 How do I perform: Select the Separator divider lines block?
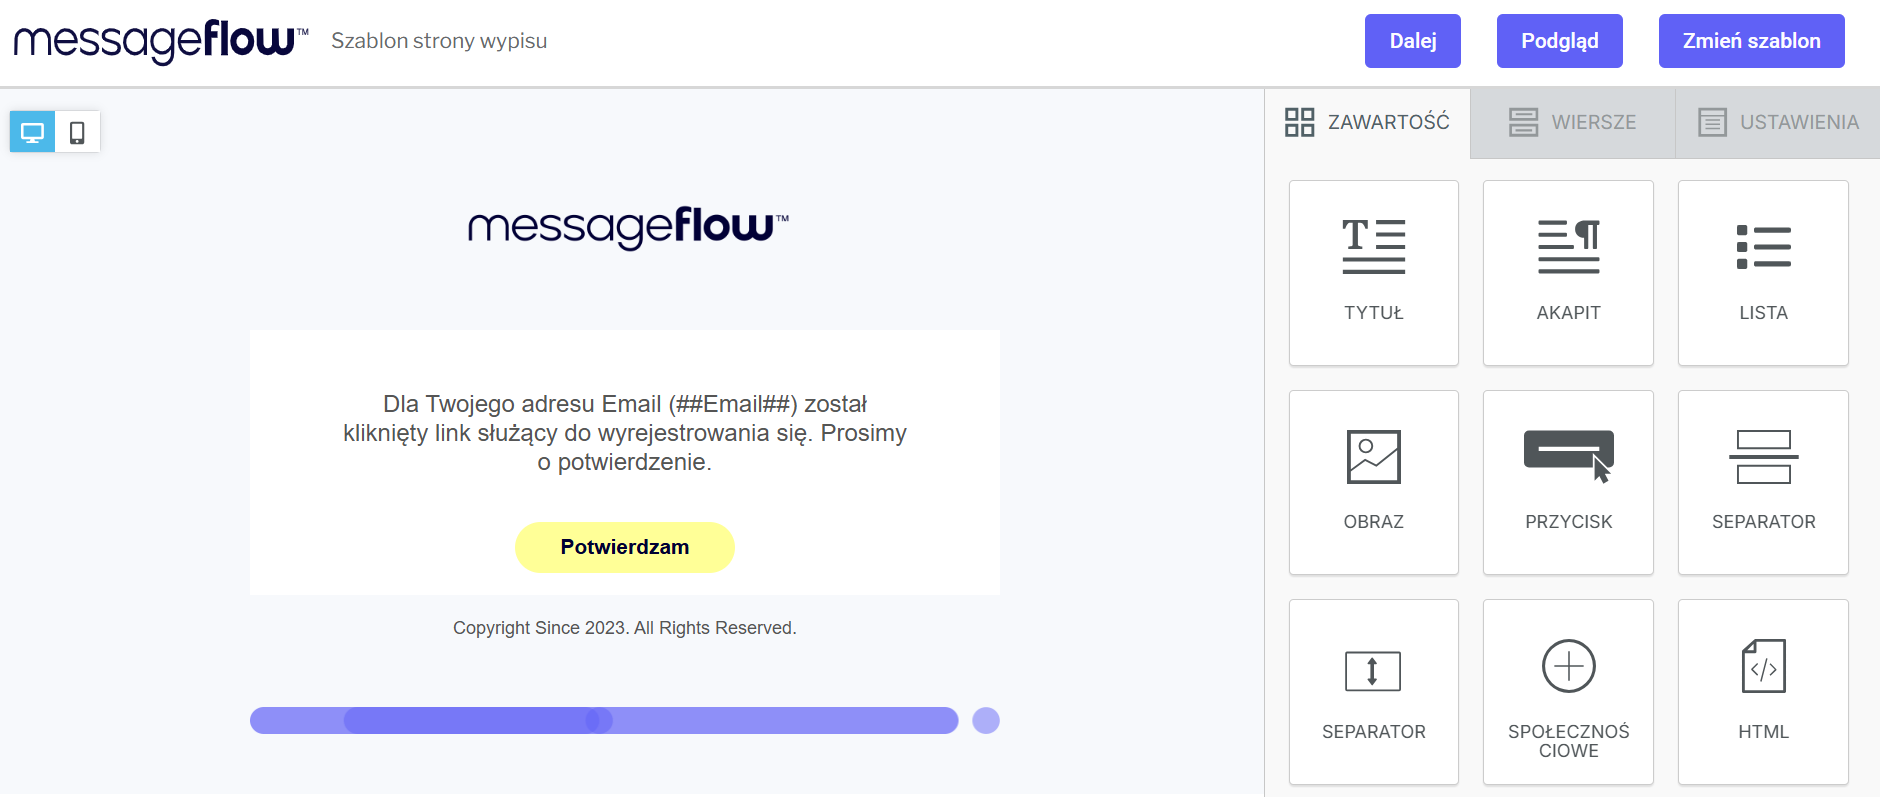[x=1762, y=481]
